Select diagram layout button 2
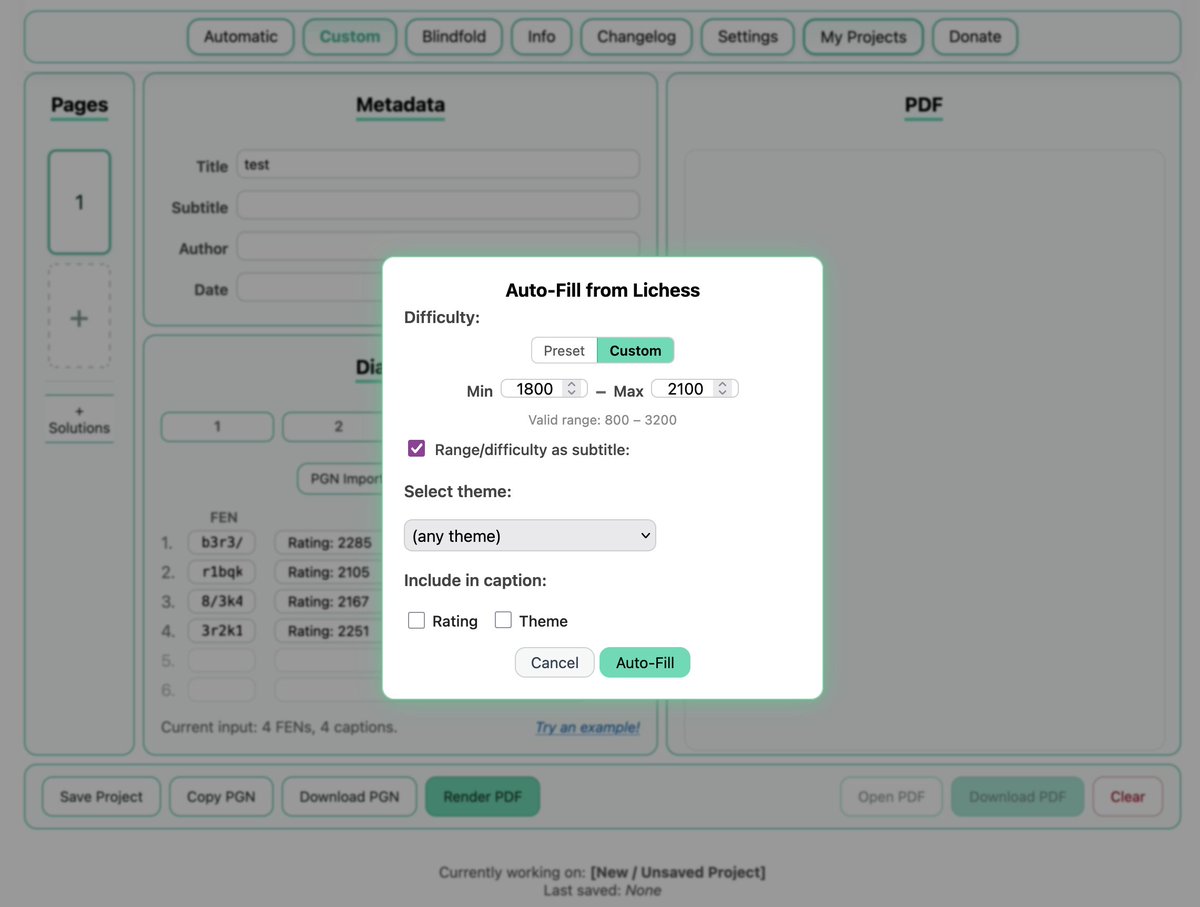This screenshot has height=907, width=1200. pyautogui.click(x=333, y=427)
